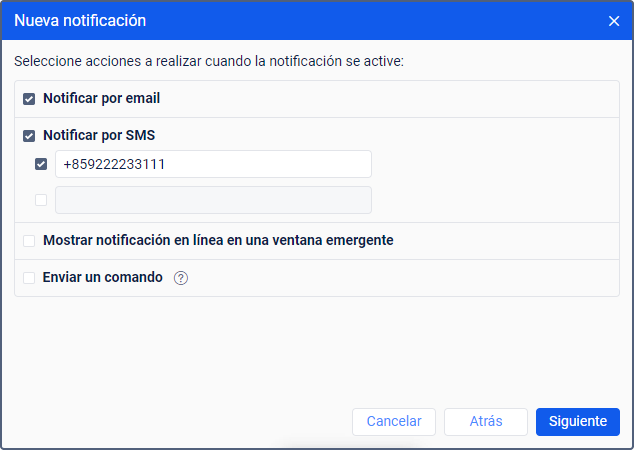
Task: Enable Mostrar notificación en línea checkbox
Action: pyautogui.click(x=29, y=241)
